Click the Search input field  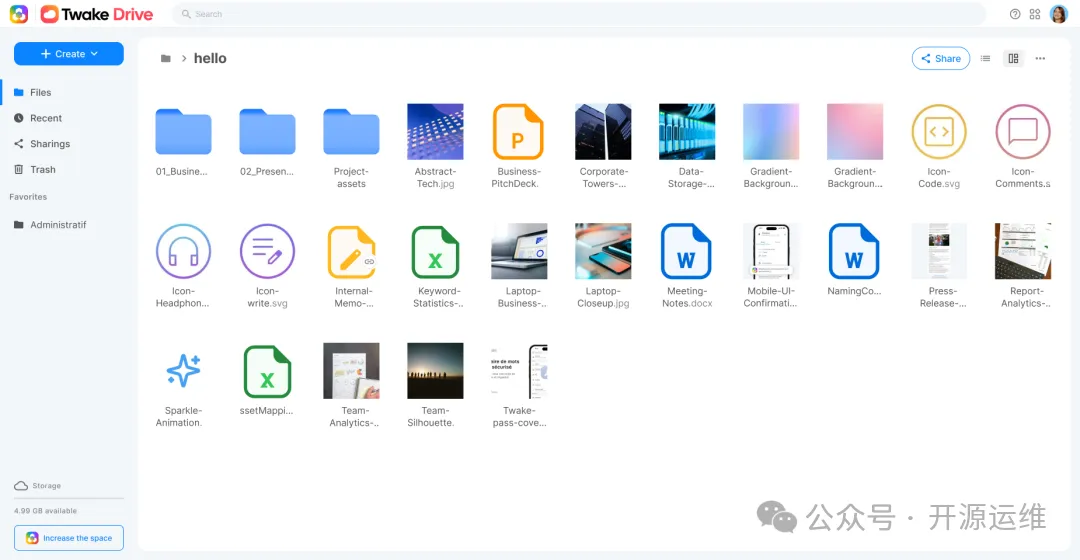click(580, 14)
